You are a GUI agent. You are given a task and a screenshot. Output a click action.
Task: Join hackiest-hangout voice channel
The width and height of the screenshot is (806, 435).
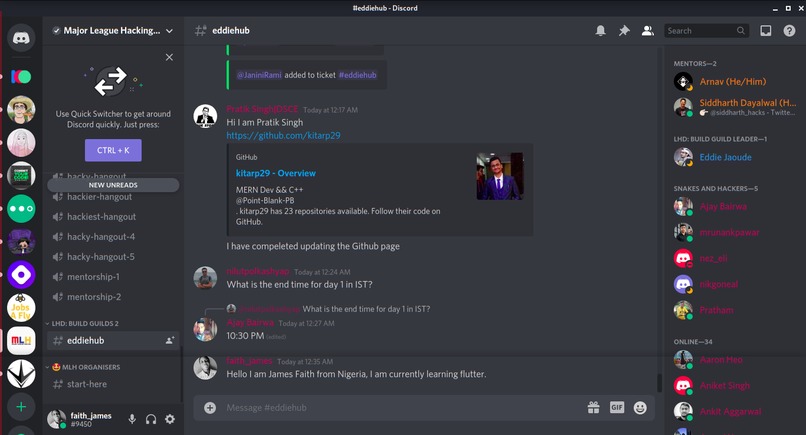101,217
